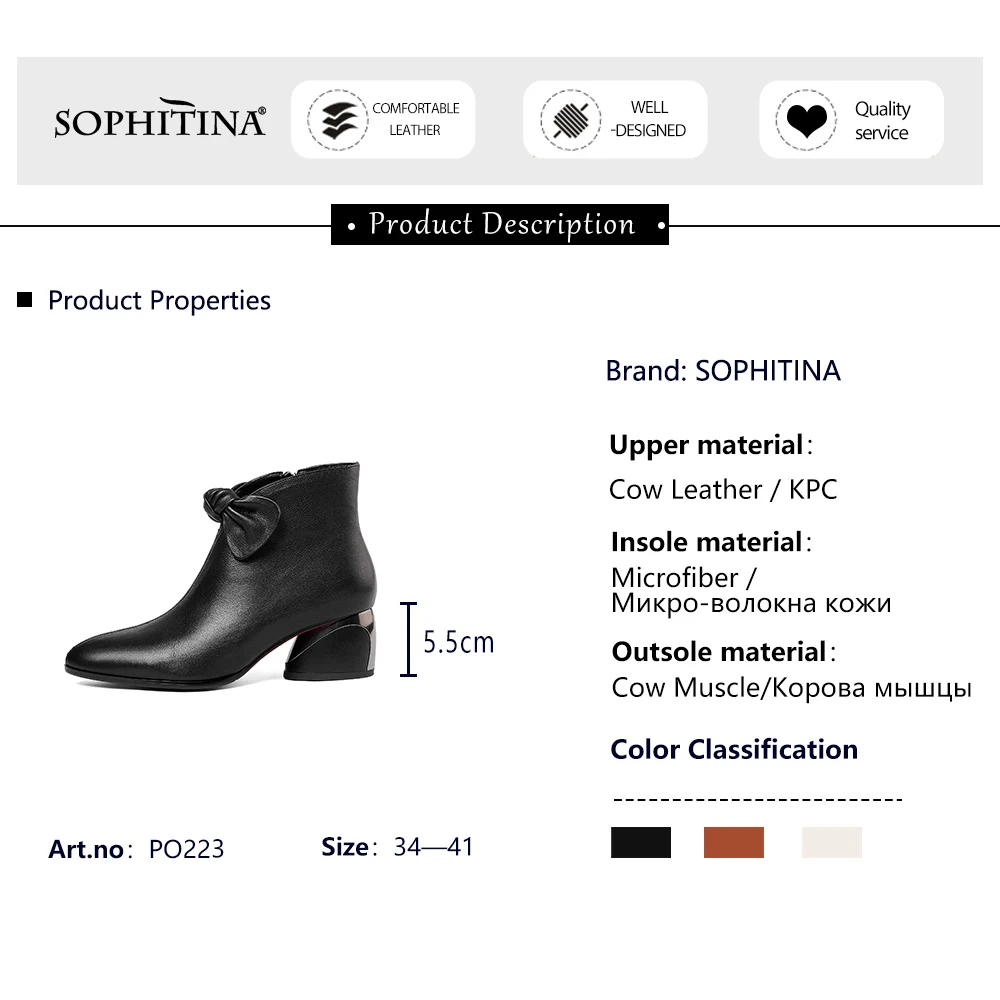Click the Color Classification heading
This screenshot has height=1000, width=1000.
click(734, 749)
